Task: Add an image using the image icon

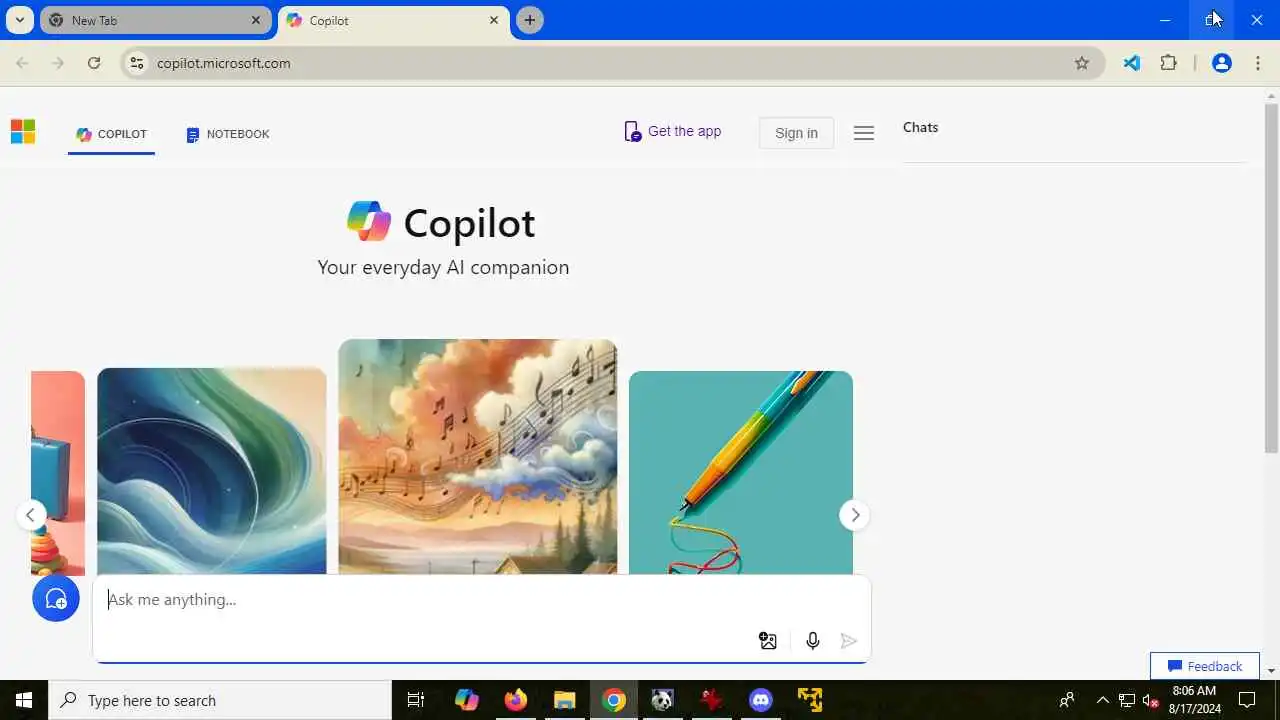Action: point(768,641)
